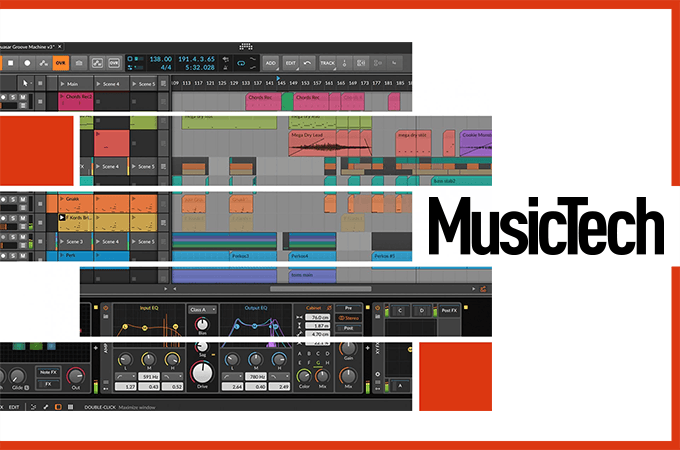This screenshot has width=680, height=450.
Task: Click the arranger horizontal scrollbar thumb
Action: point(320,289)
